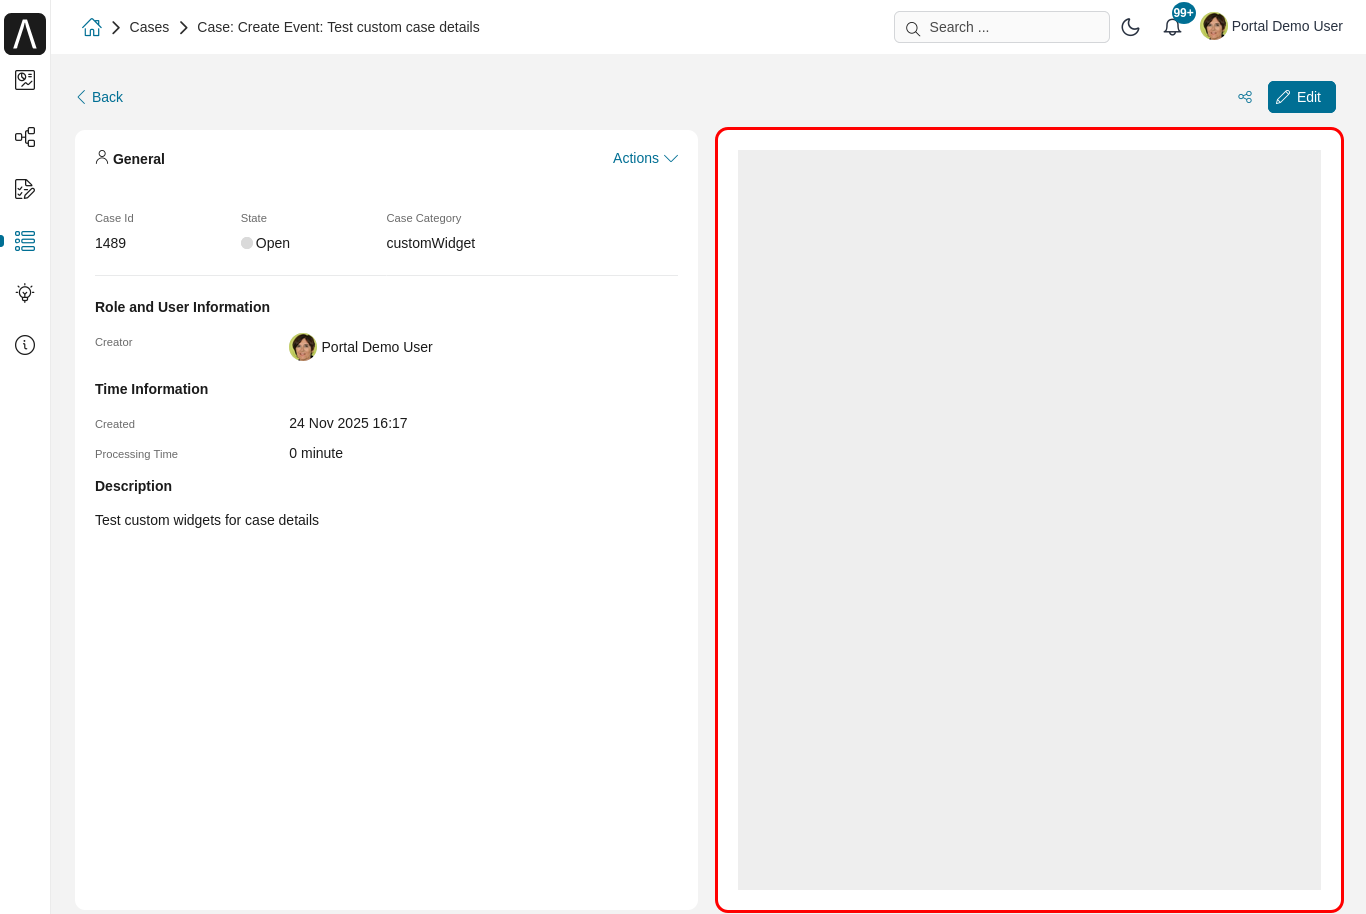Viewport: 1366px width, 914px height.
Task: Select Cases in the breadcrumb
Action: coord(149,27)
